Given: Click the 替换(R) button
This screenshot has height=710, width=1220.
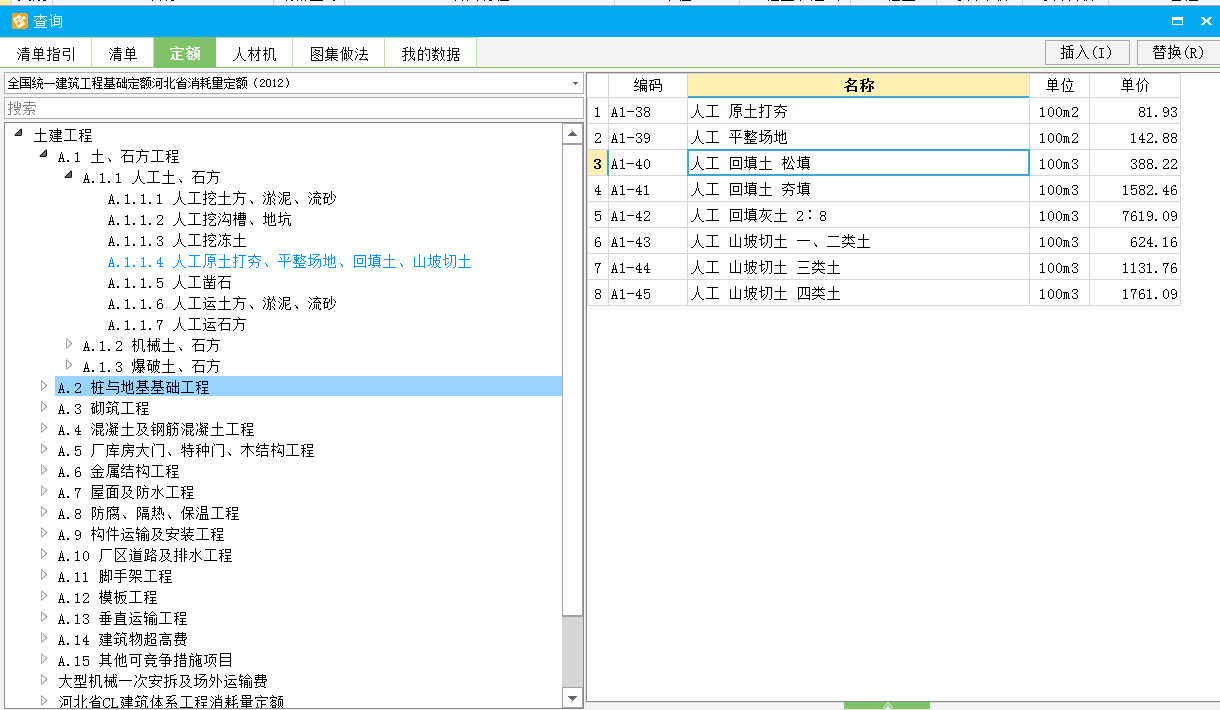Looking at the screenshot, I should coord(1178,52).
